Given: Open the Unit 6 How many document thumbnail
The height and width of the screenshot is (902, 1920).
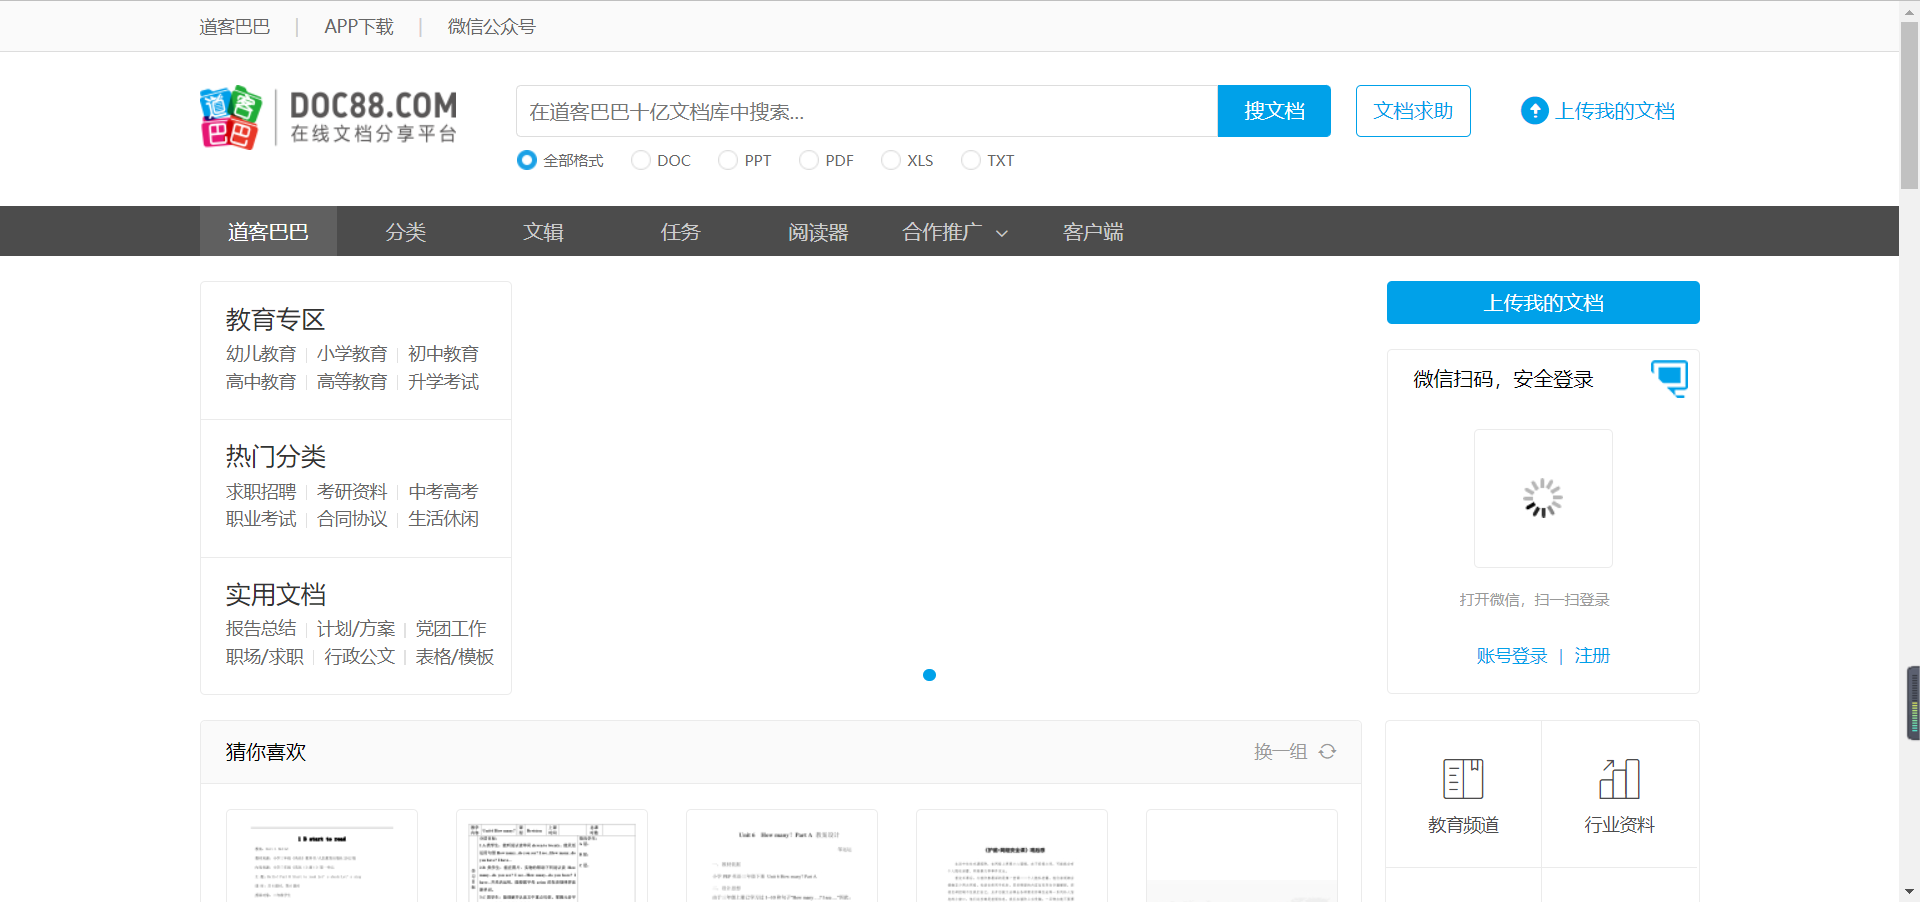Looking at the screenshot, I should pos(782,855).
